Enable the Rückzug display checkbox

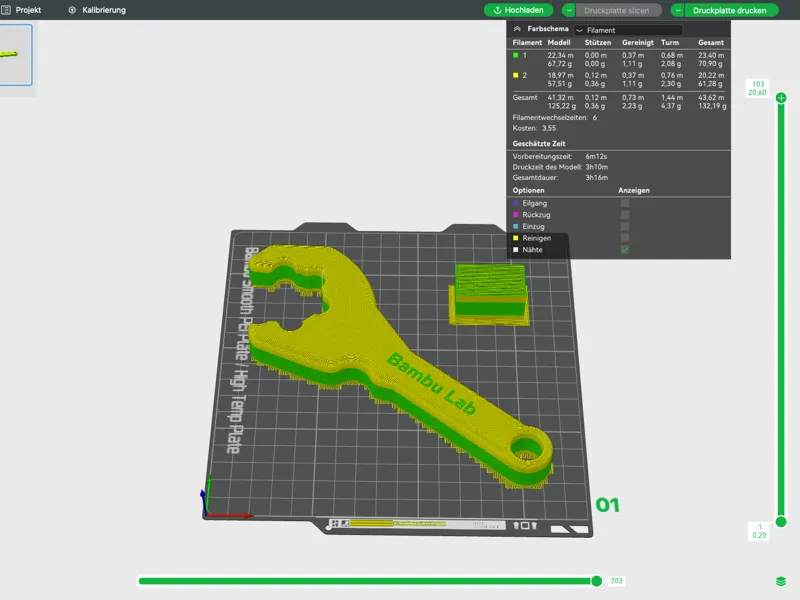tap(625, 215)
